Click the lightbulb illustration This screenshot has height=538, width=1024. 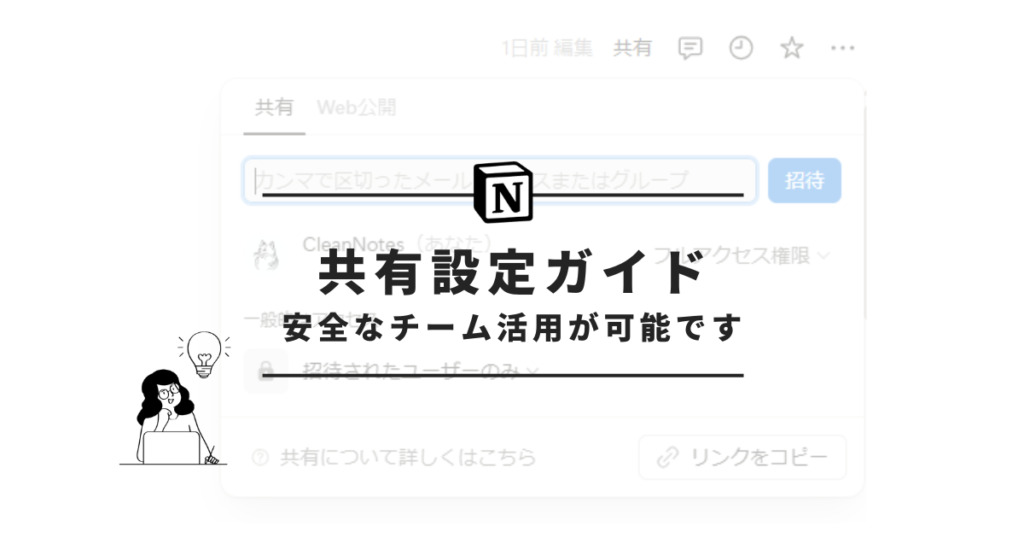(204, 353)
